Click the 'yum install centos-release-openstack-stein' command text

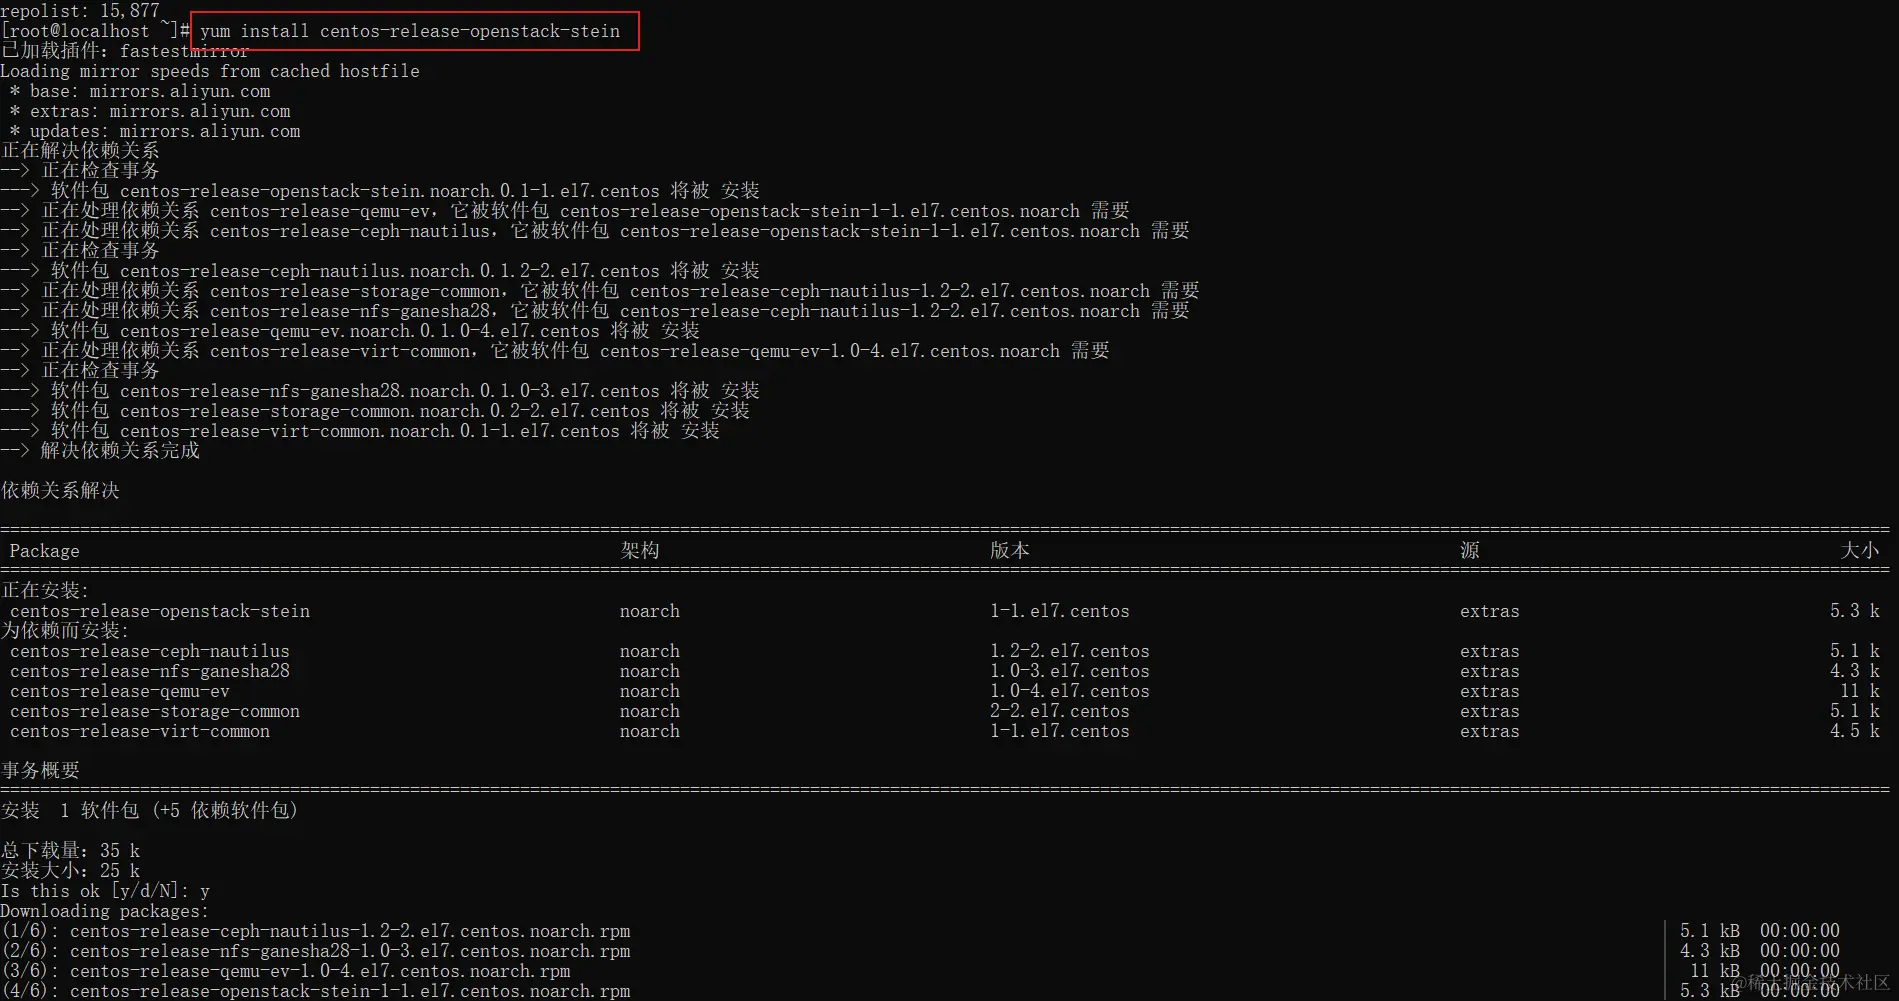point(410,31)
